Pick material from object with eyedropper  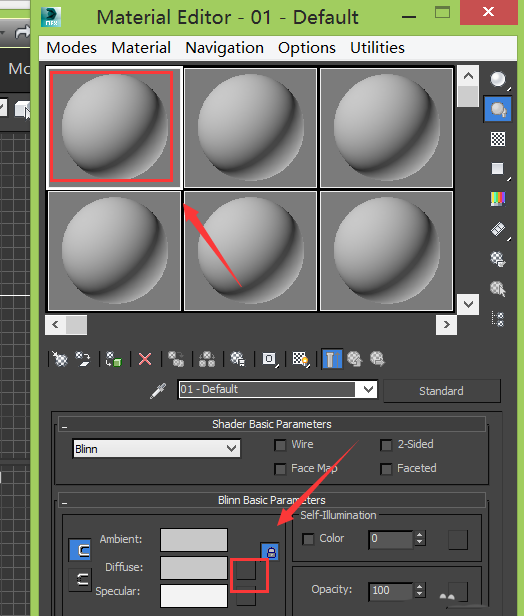click(158, 390)
